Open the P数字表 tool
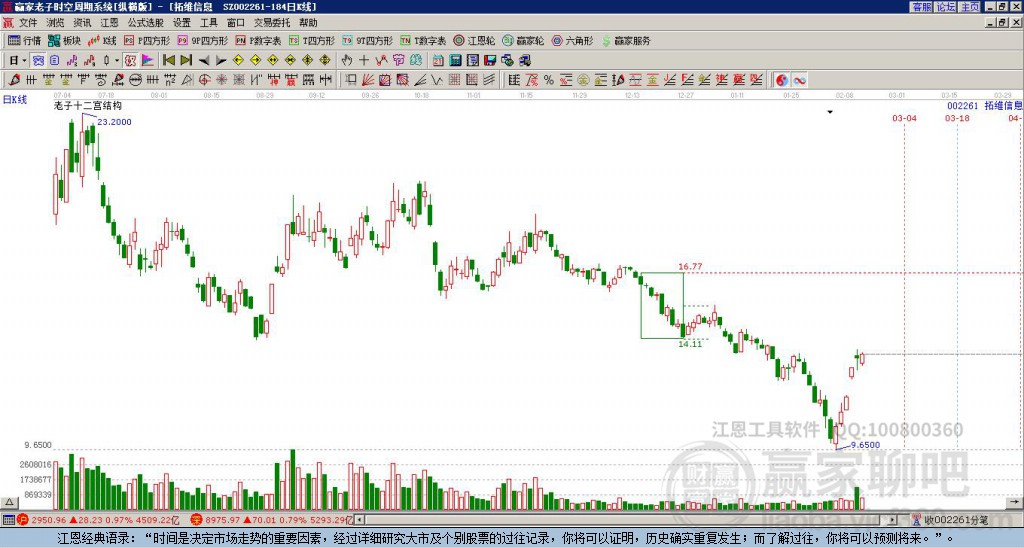 tap(258, 40)
